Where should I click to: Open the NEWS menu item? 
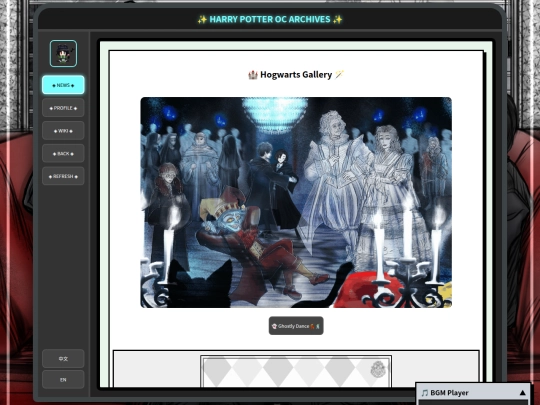pos(63,85)
